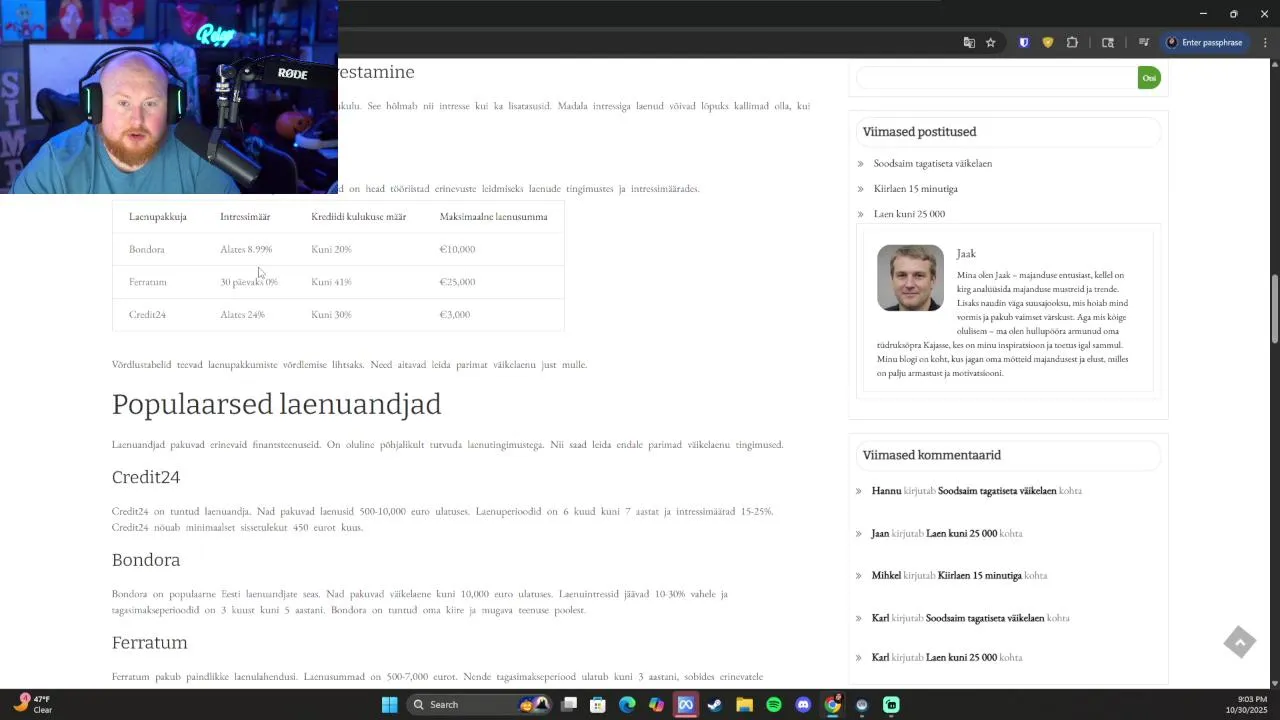Open the OBS Studio taskbar icon
Image resolution: width=1280 pixels, height=720 pixels.
tap(862, 705)
